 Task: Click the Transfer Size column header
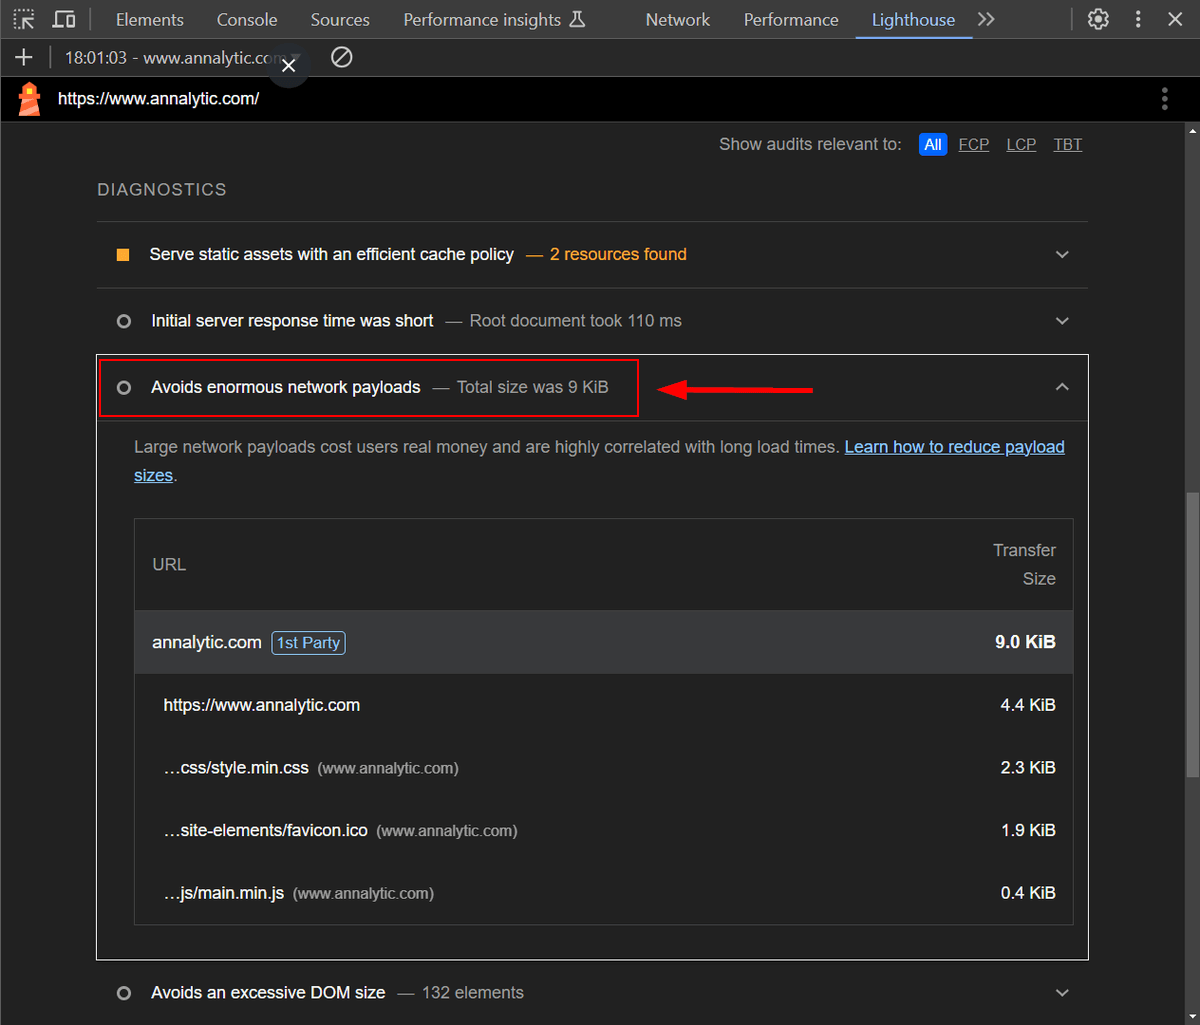point(1024,564)
